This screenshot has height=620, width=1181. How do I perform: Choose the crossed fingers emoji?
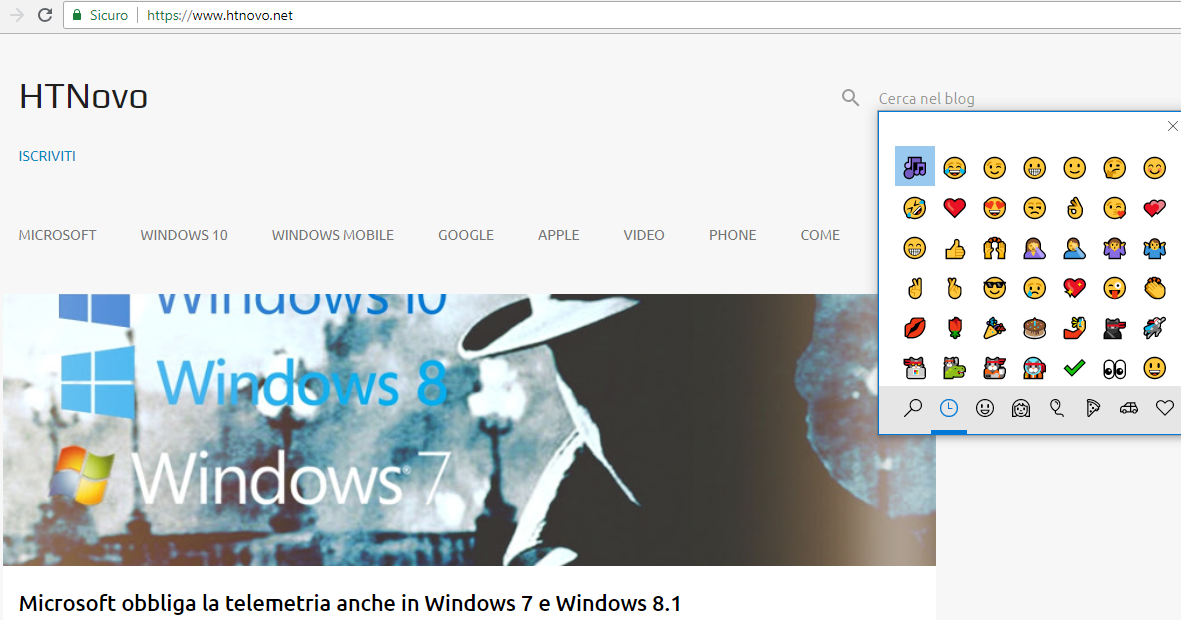tap(954, 288)
